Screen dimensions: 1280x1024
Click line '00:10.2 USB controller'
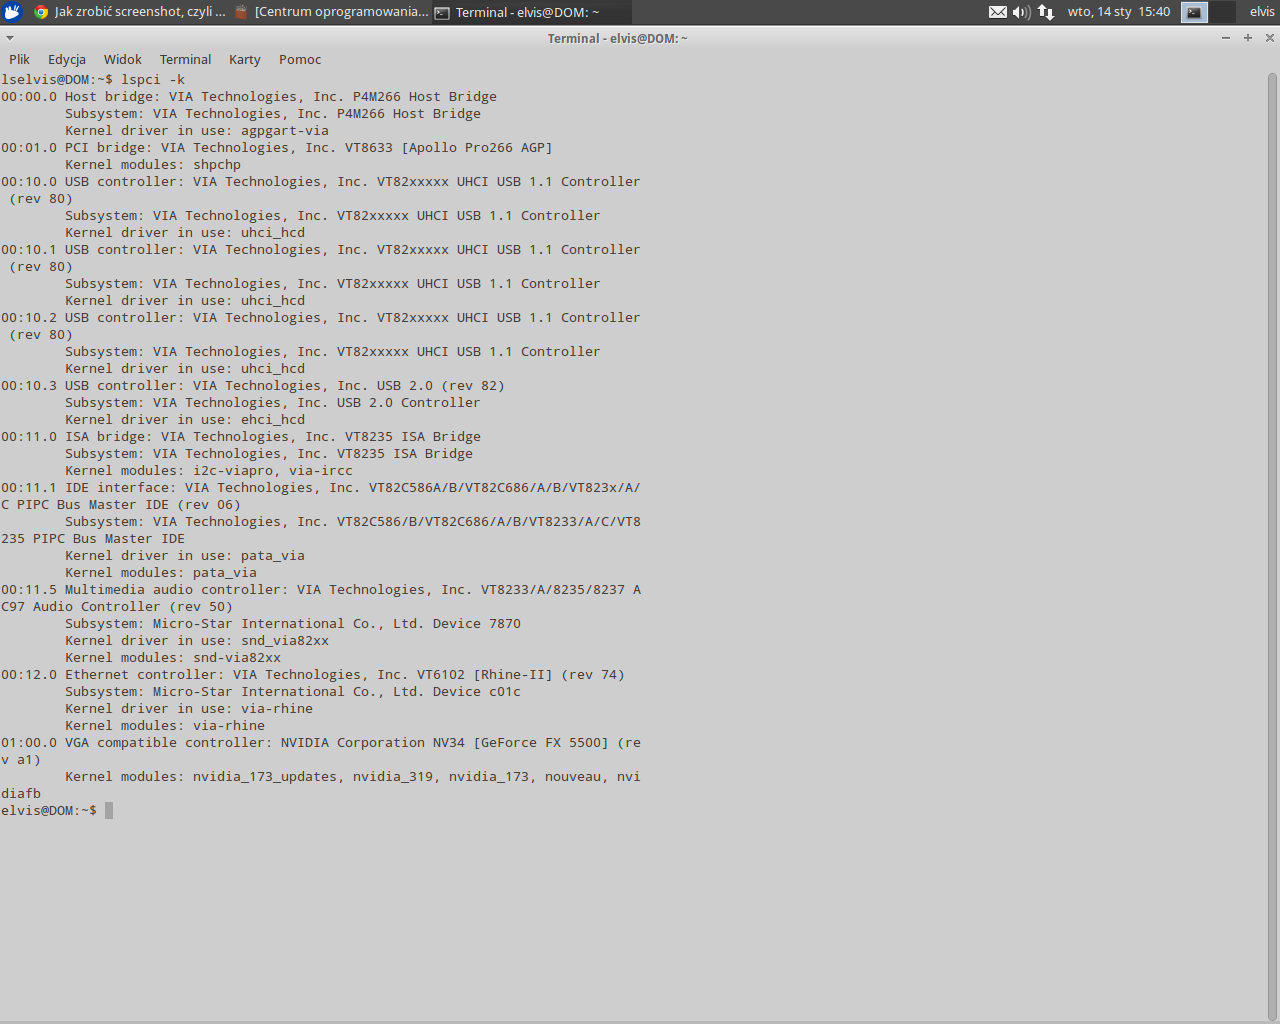coord(321,317)
